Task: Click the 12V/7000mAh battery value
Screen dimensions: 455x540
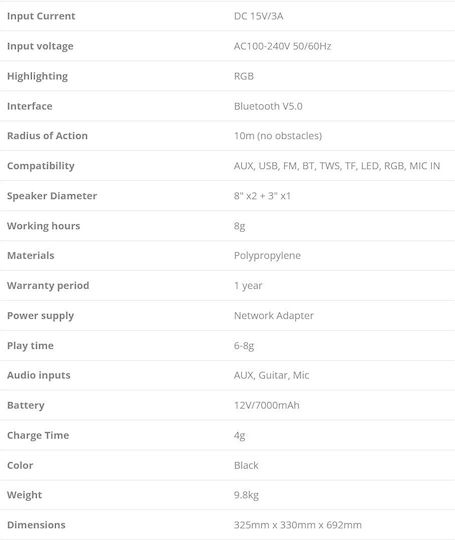Action: [x=267, y=405]
